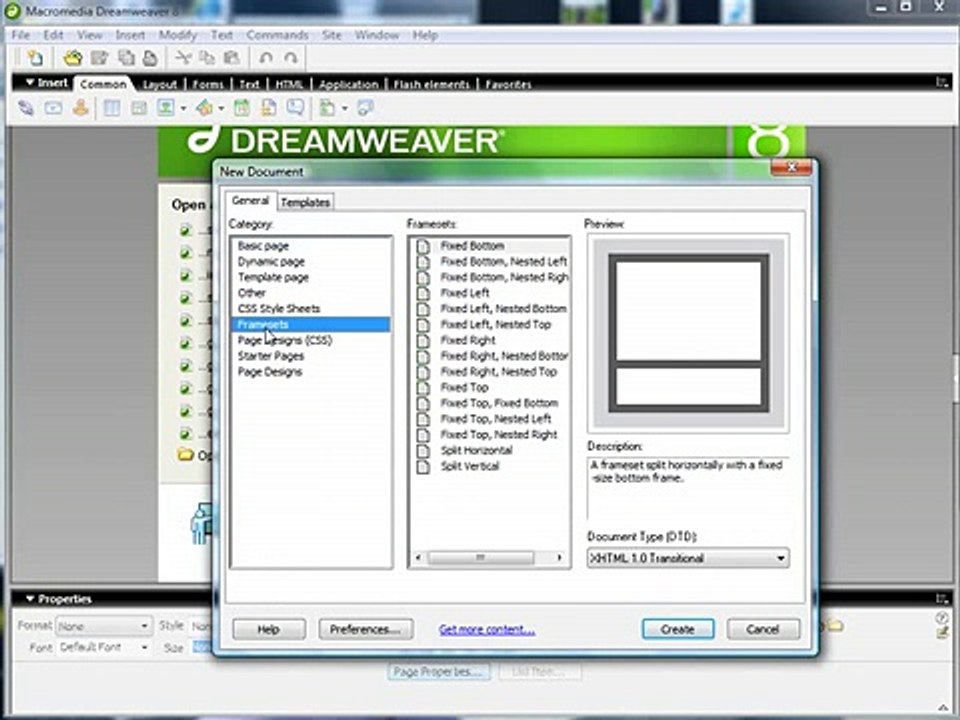Insert the Date from the Common bar
The width and height of the screenshot is (960, 720).
[242, 108]
